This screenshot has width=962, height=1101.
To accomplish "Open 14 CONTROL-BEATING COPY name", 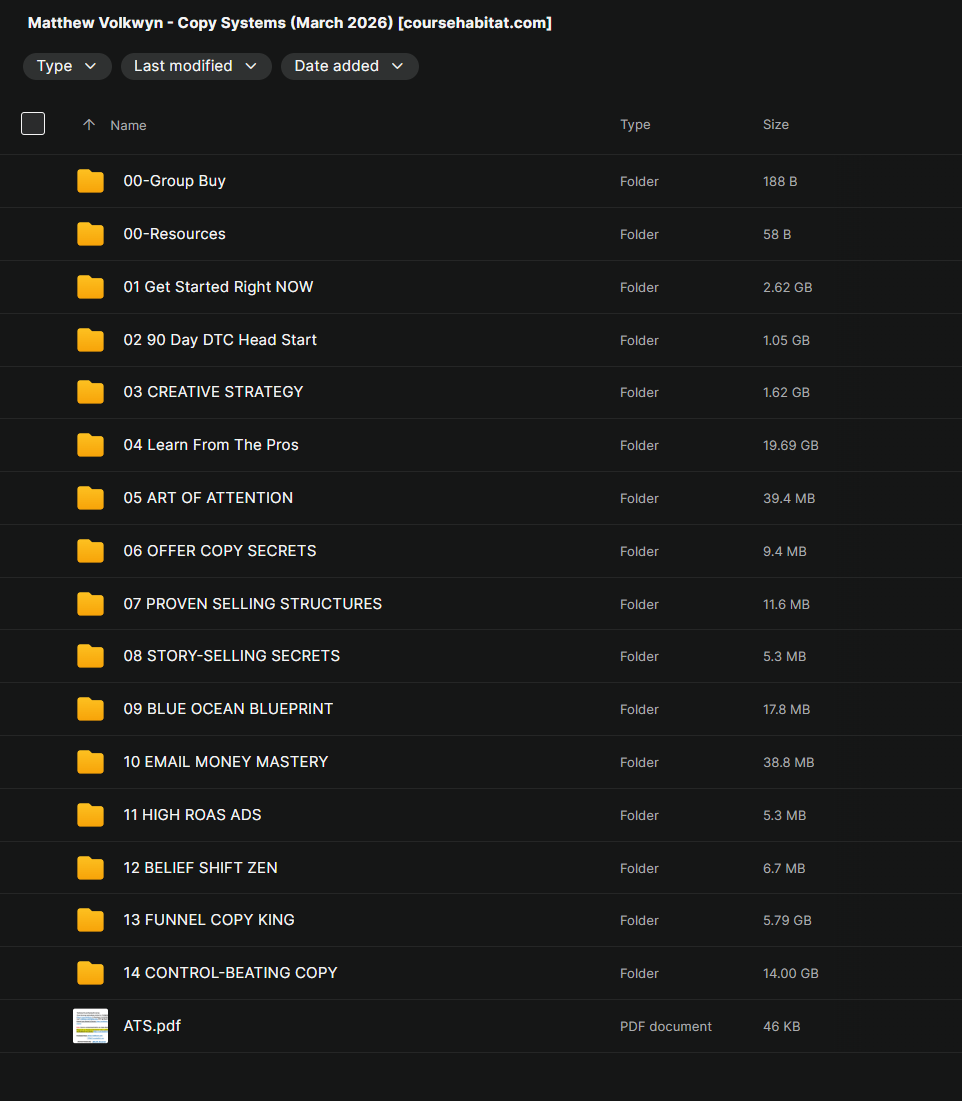I will coord(230,973).
